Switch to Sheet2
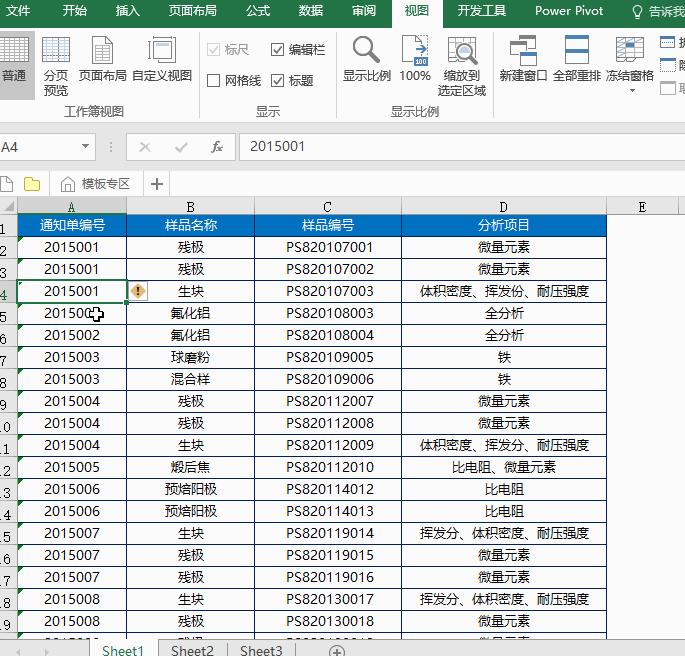Image resolution: width=685 pixels, height=656 pixels. pyautogui.click(x=192, y=650)
